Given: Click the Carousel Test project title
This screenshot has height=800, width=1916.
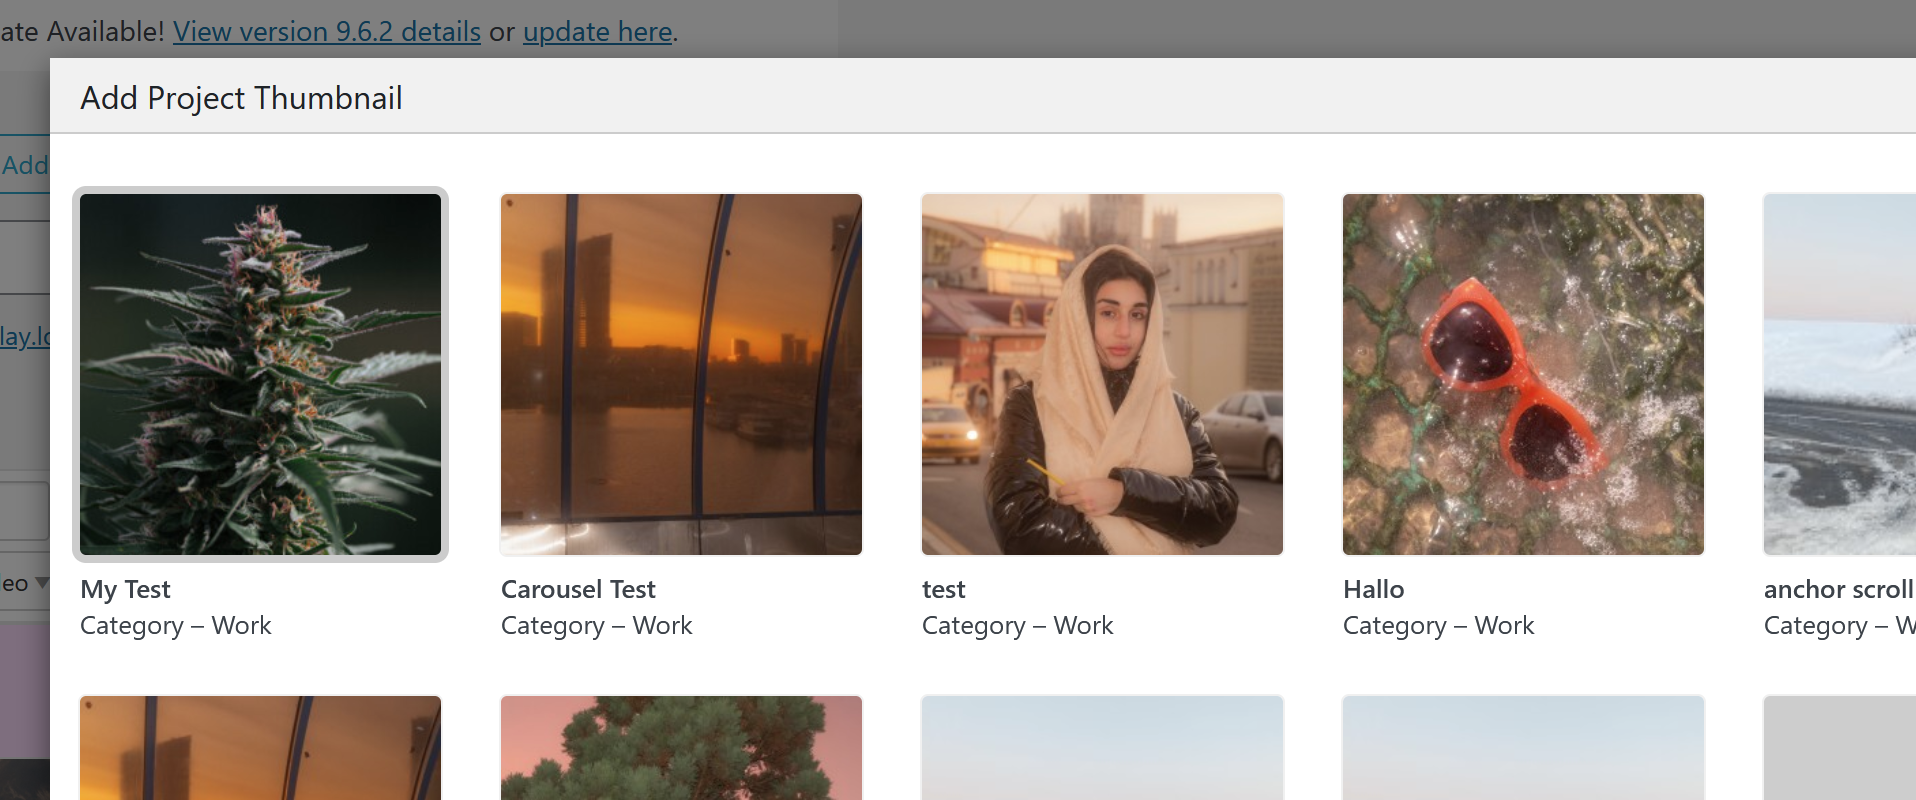Looking at the screenshot, I should [578, 589].
